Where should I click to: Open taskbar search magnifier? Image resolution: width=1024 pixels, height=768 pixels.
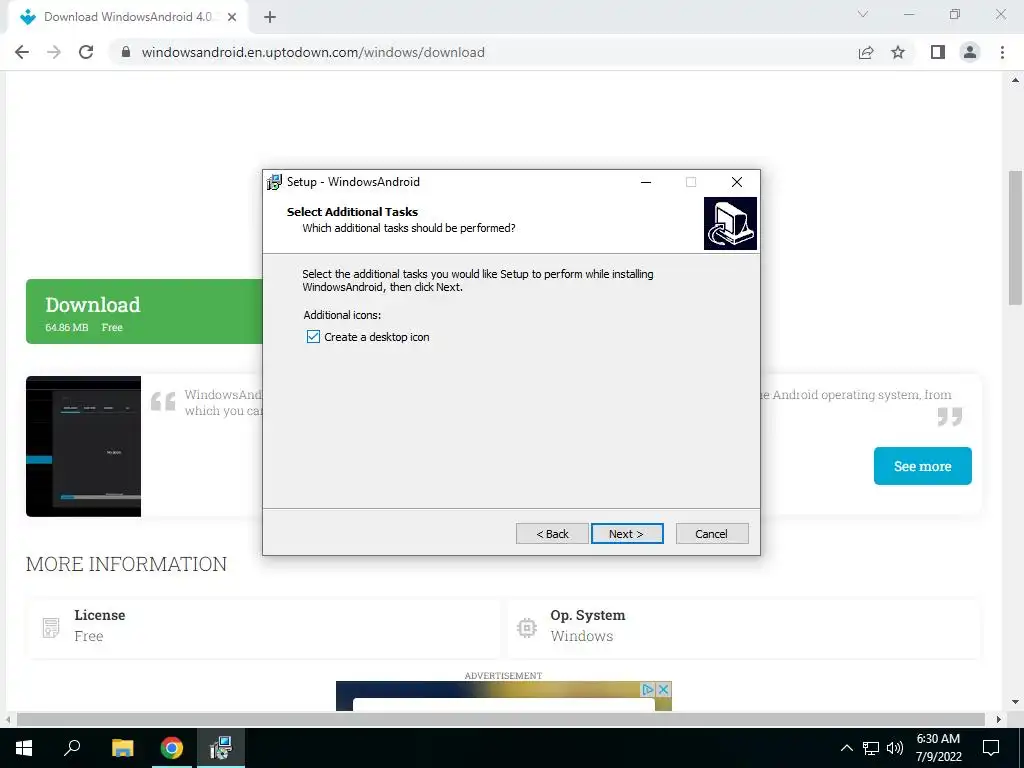pos(72,748)
